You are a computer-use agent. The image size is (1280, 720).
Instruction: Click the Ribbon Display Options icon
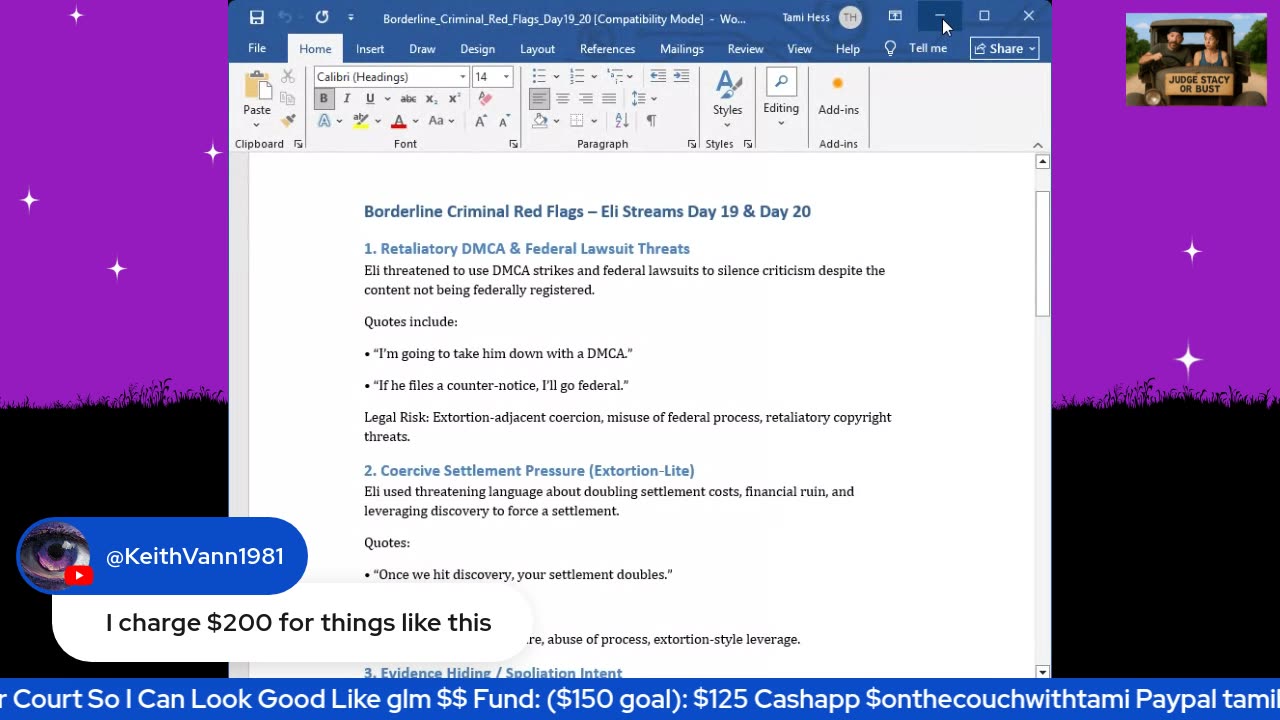(895, 16)
